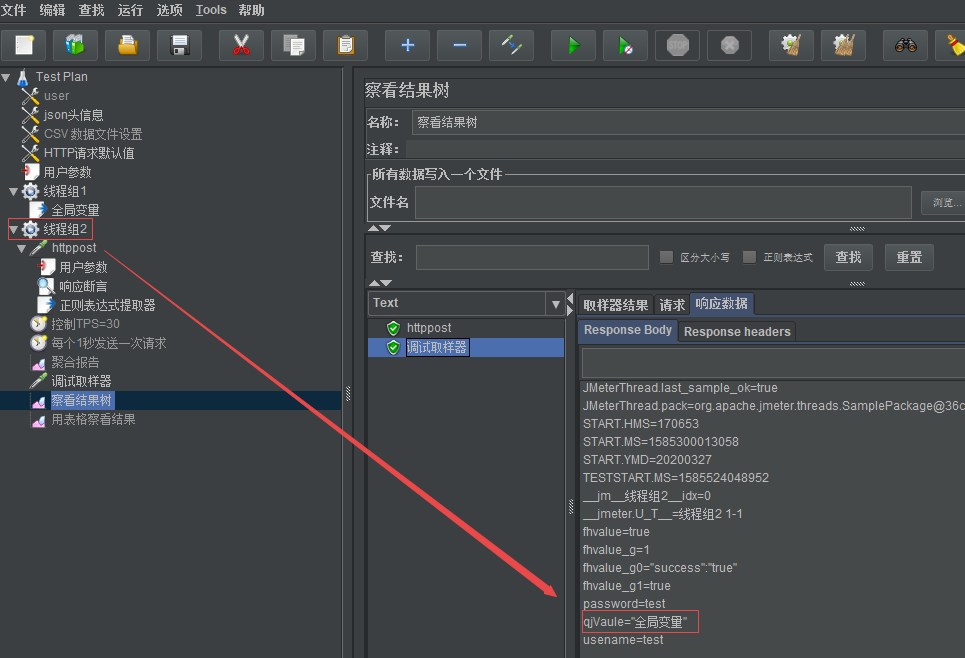The width and height of the screenshot is (965, 658).
Task: Click the New test plan toolbar icon
Action: pos(23,45)
